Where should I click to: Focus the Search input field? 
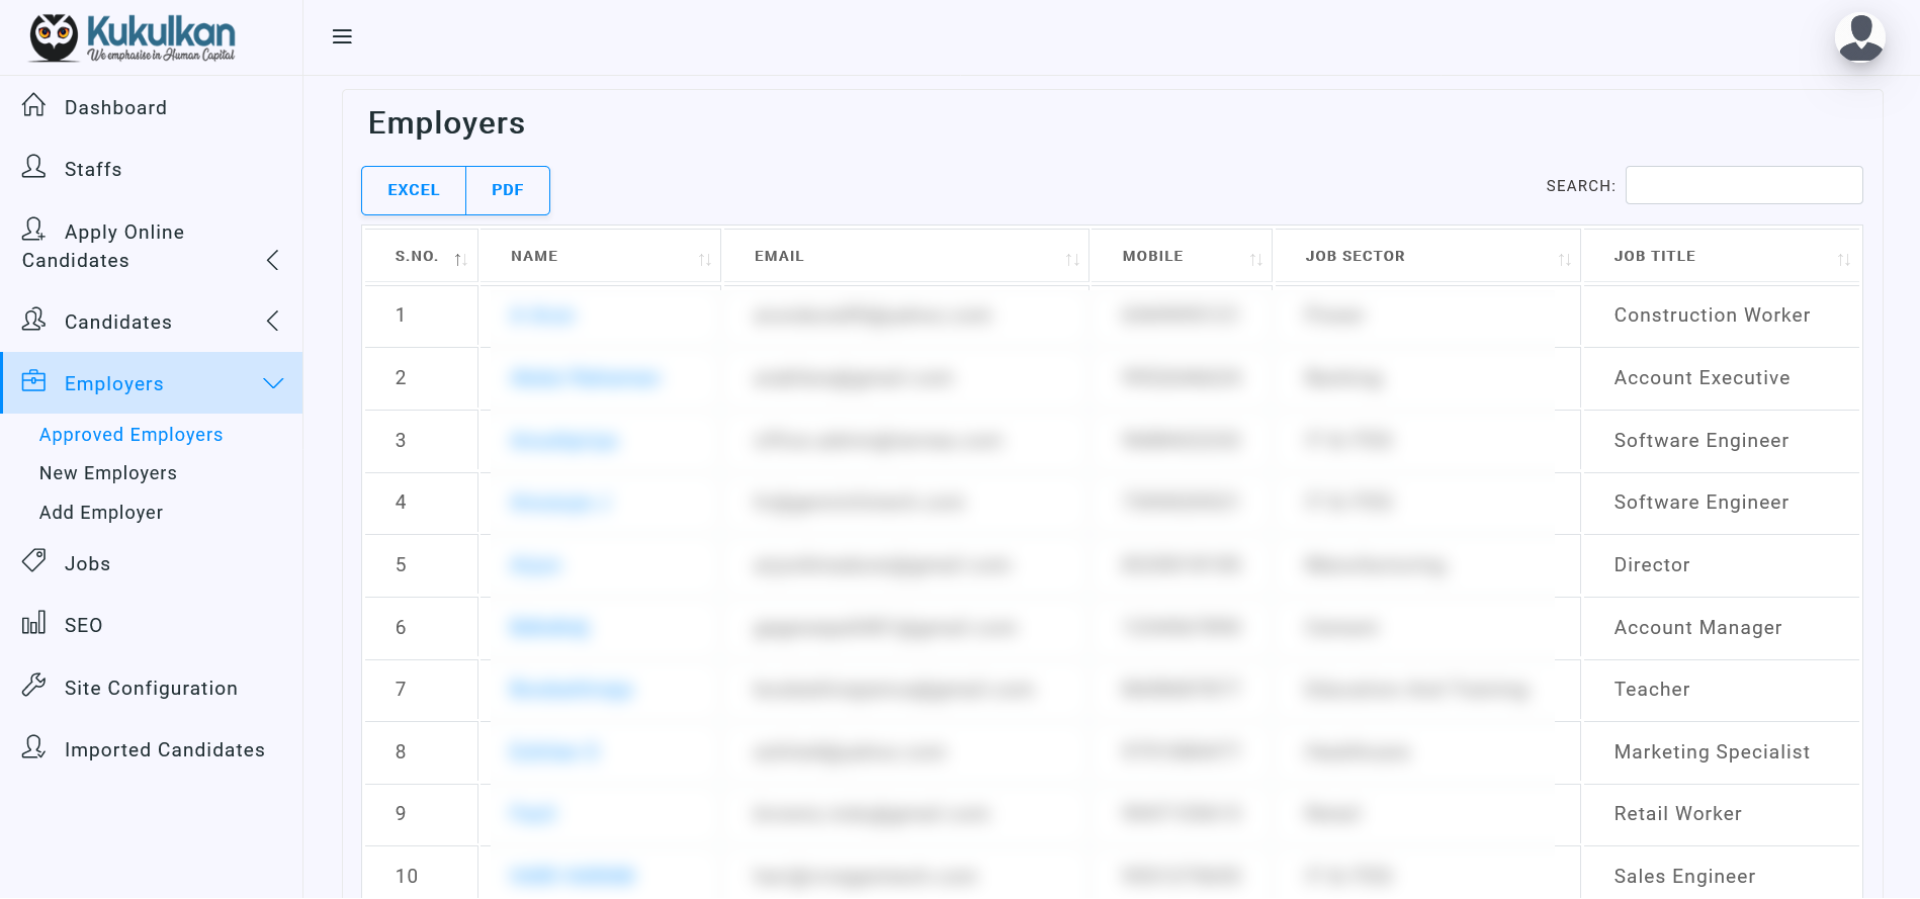(1743, 185)
